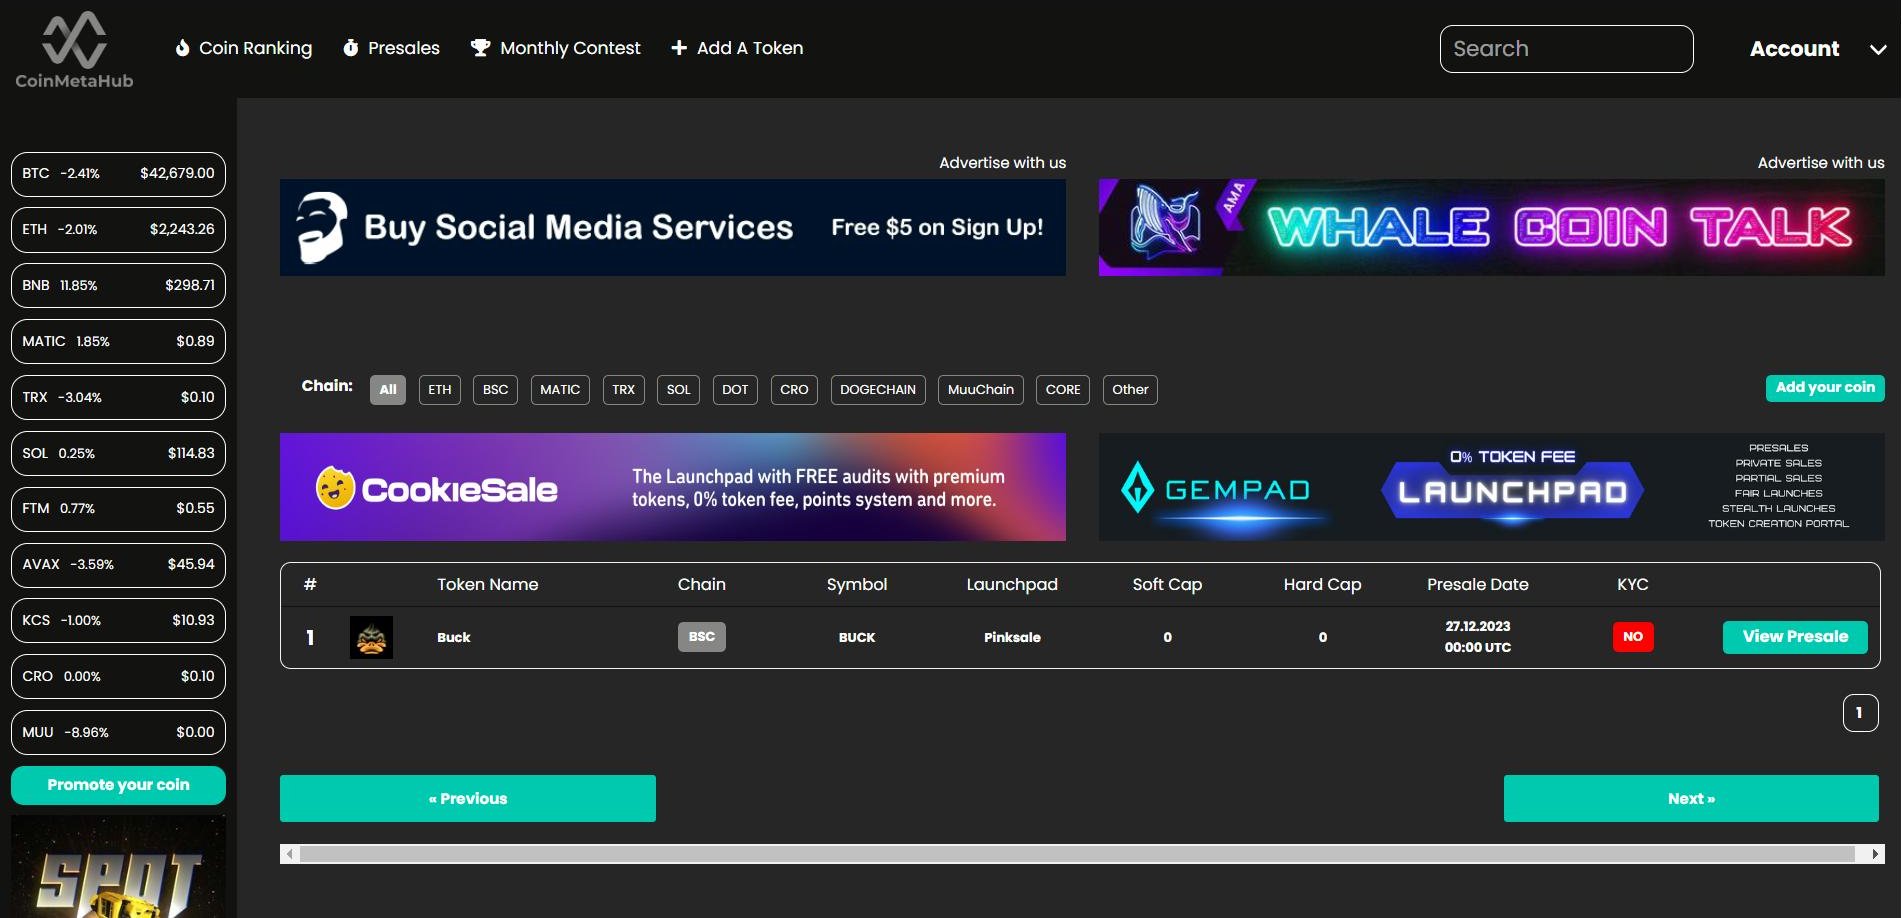Click the Monthly Contest trophy icon
The width and height of the screenshot is (1901, 918).
coord(480,48)
